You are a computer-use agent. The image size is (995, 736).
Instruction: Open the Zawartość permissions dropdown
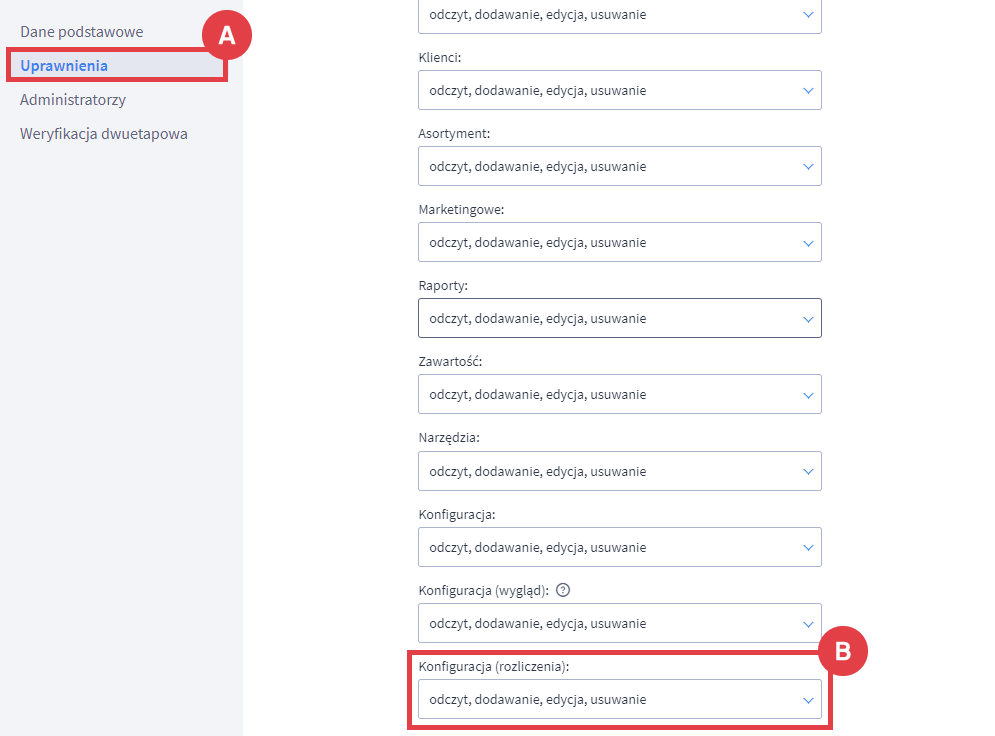[x=619, y=394]
